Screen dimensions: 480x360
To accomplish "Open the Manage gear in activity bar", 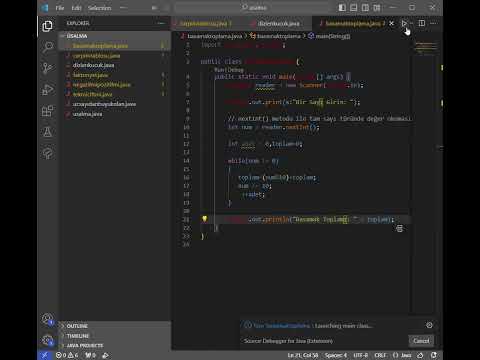I will [47, 340].
